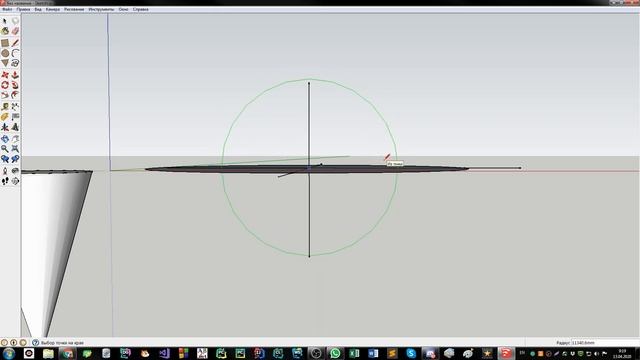Click the EN language indicator in tray
This screenshot has height=360, width=640.
[x=522, y=353]
